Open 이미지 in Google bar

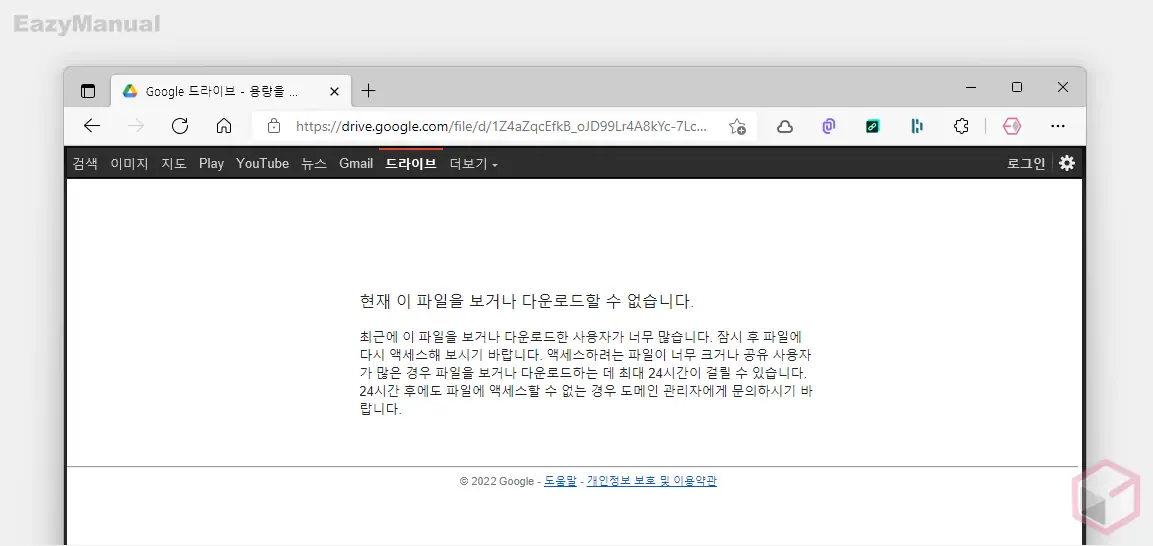129,163
